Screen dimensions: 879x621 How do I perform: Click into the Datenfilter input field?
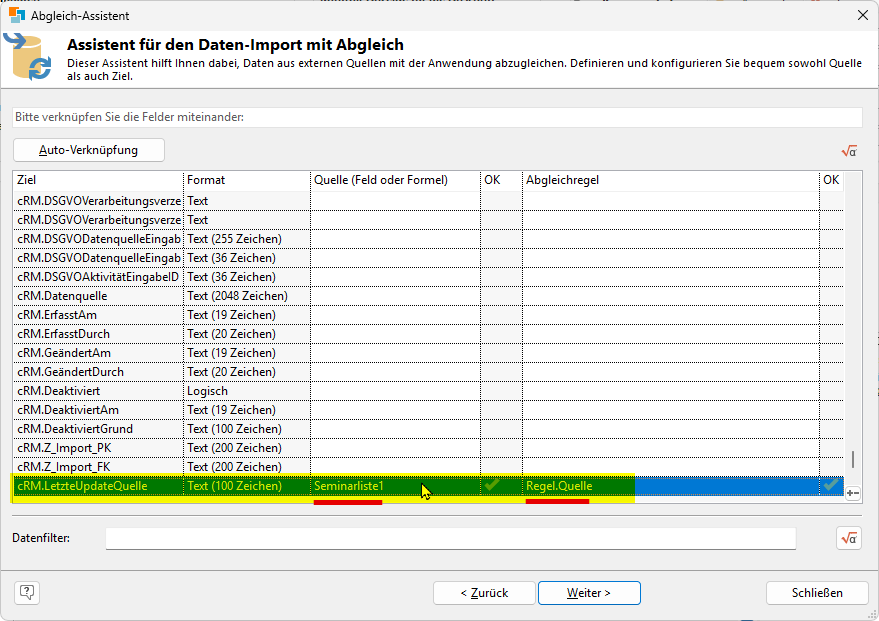[450, 538]
